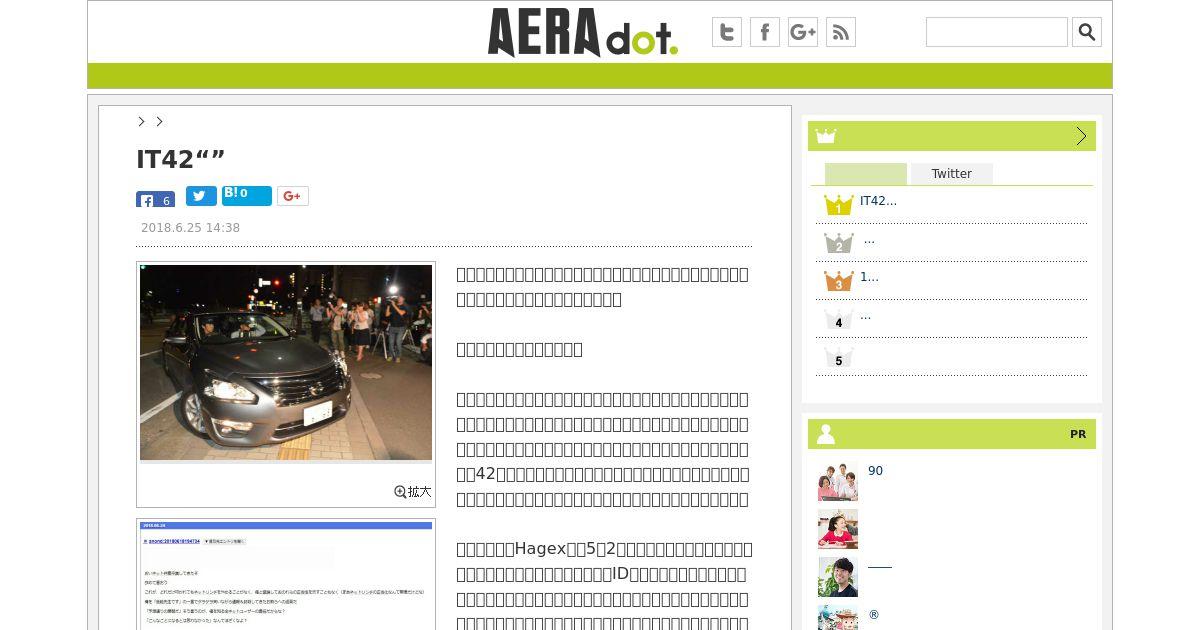The width and height of the screenshot is (1200, 630).
Task: Open the Google+ icon in the header
Action: [x=803, y=32]
